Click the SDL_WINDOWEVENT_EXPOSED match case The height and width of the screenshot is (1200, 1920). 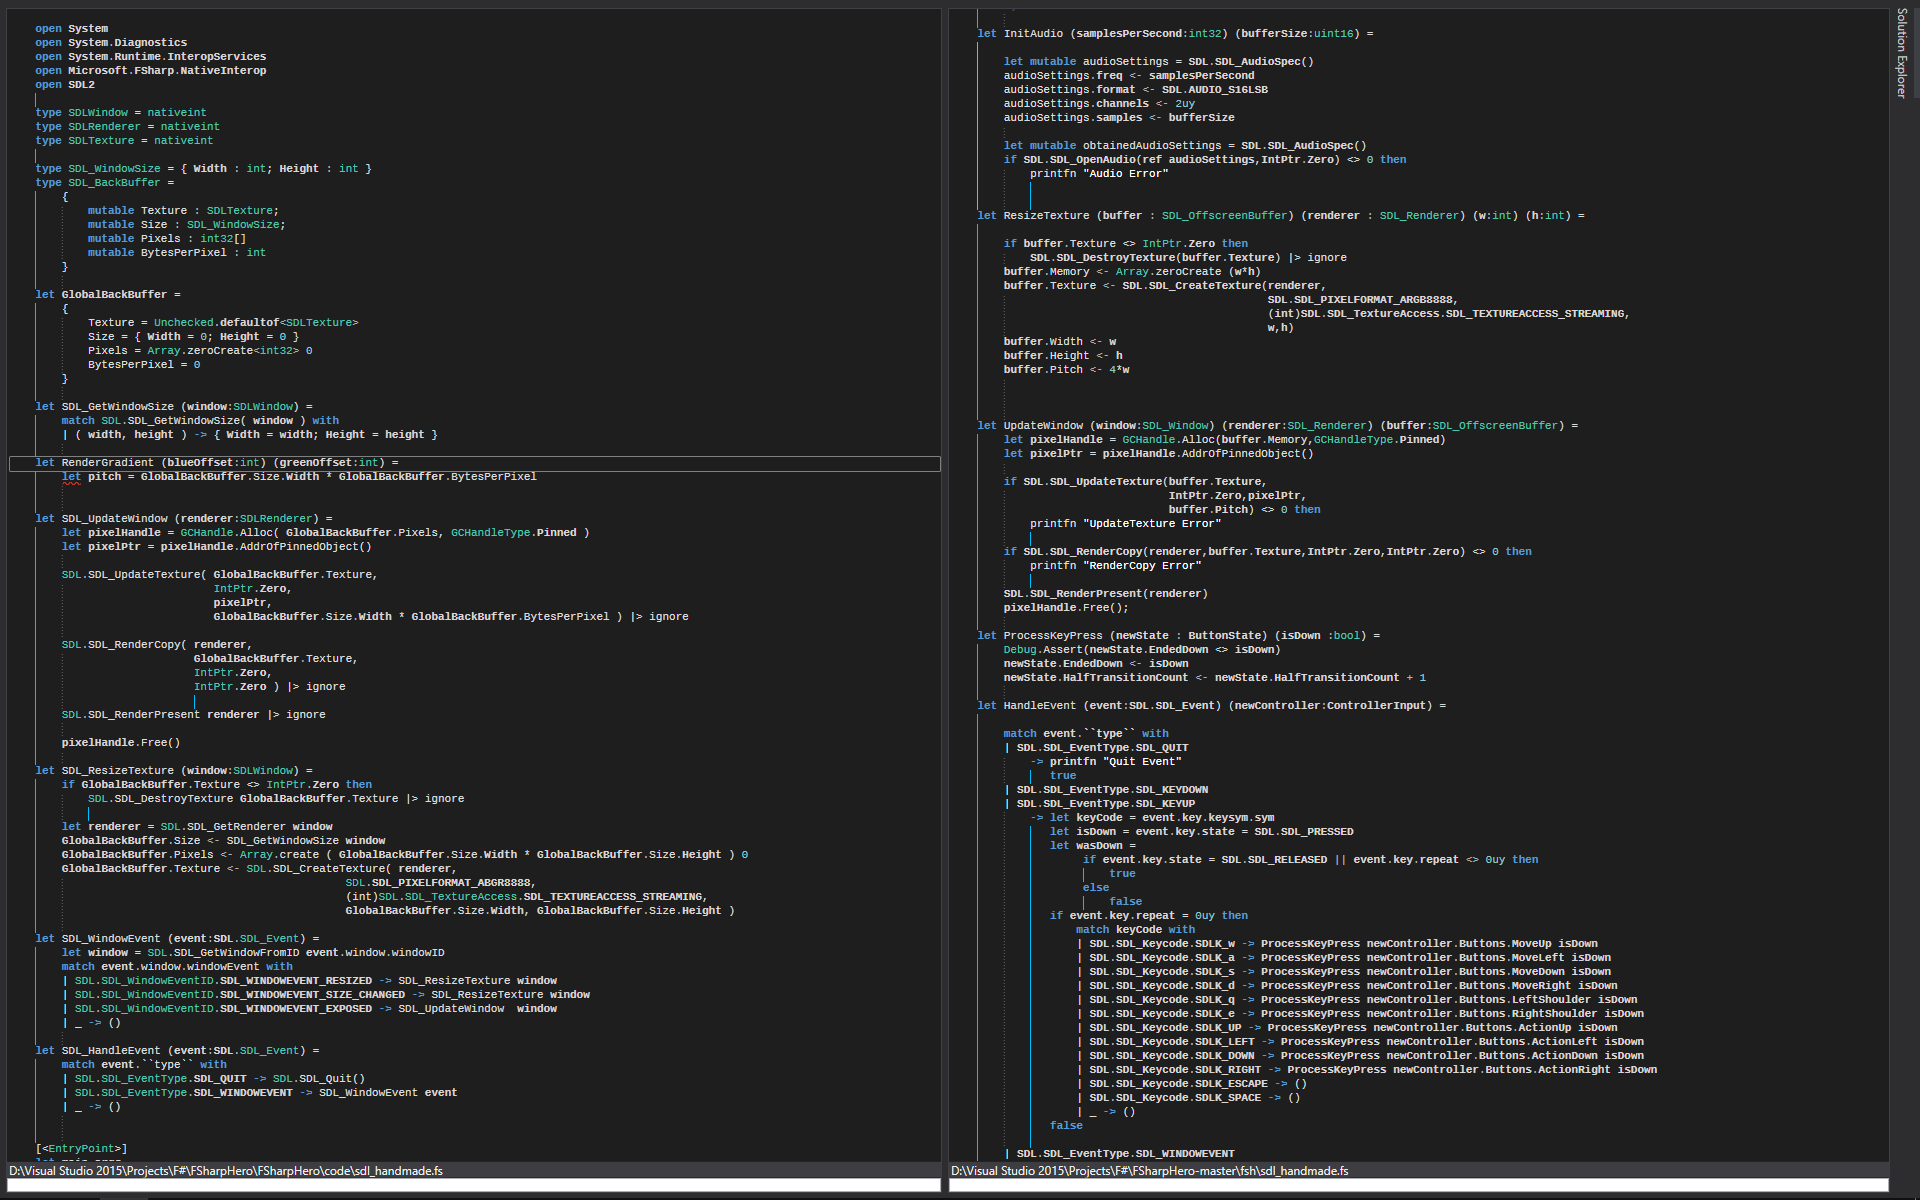click(295, 1009)
